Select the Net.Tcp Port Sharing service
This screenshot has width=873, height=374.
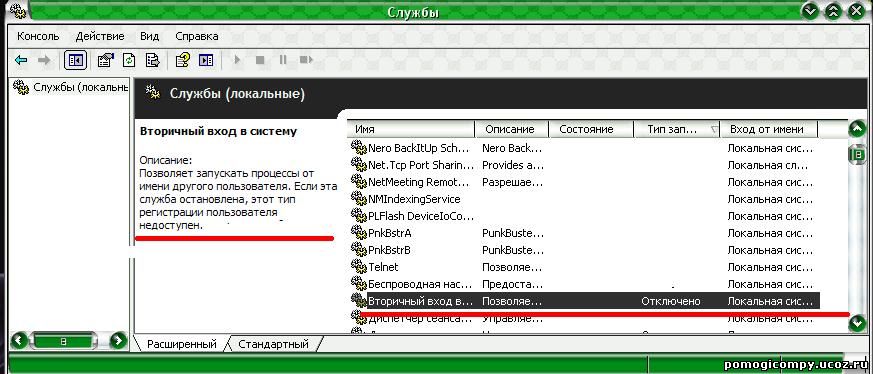pyautogui.click(x=585, y=165)
